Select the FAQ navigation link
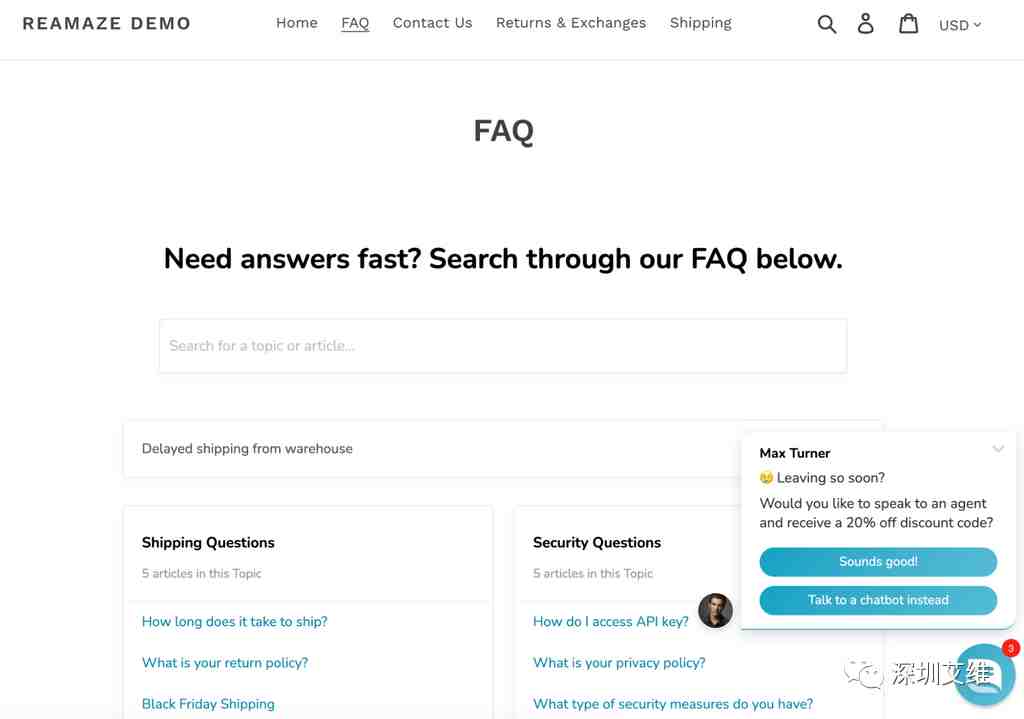This screenshot has width=1024, height=719. [x=355, y=24]
